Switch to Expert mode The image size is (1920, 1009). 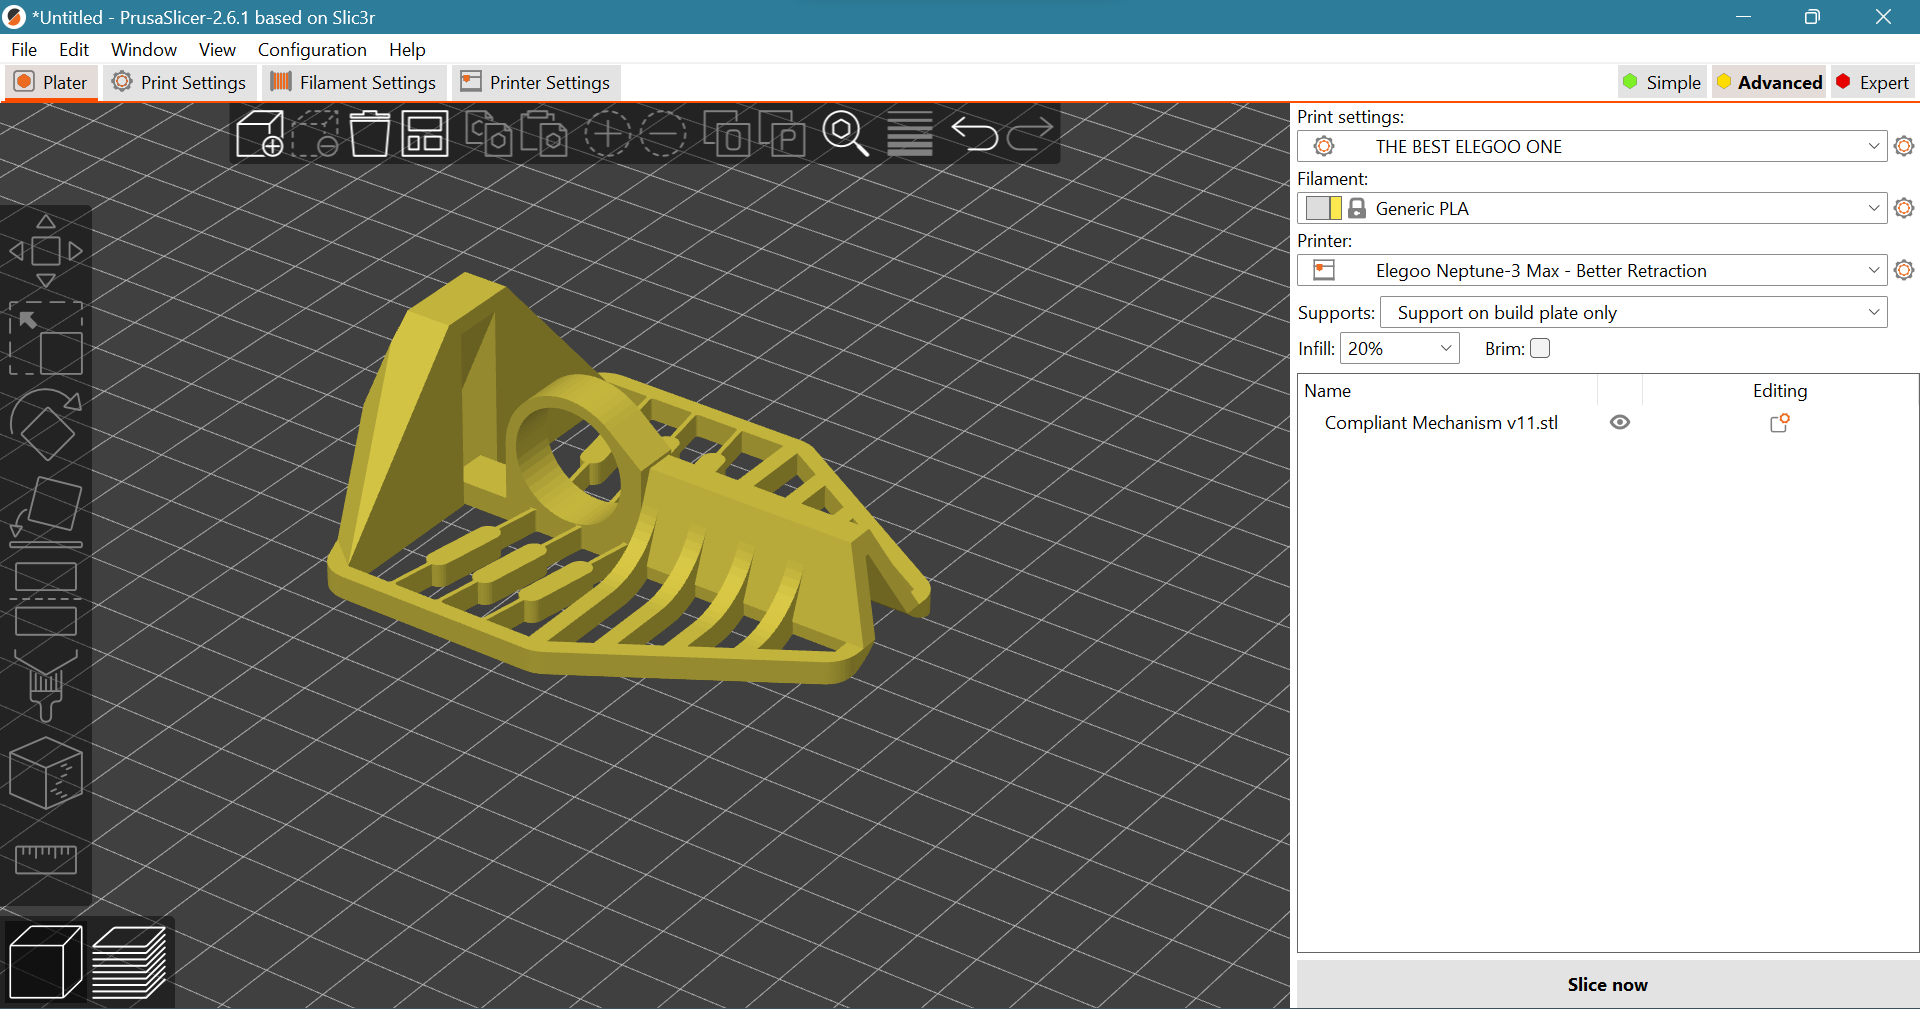(x=1872, y=82)
